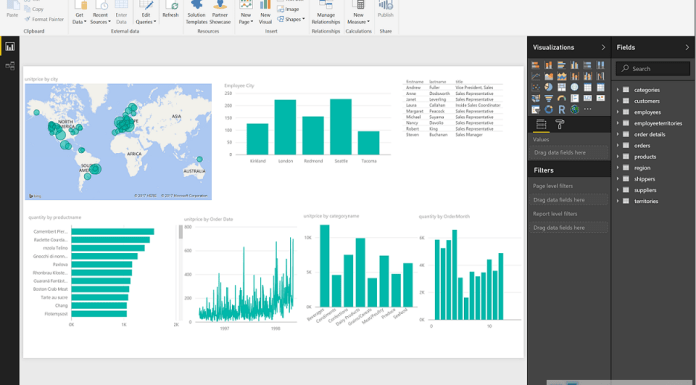
Task: Select the Card visualization icon
Action: [587, 98]
